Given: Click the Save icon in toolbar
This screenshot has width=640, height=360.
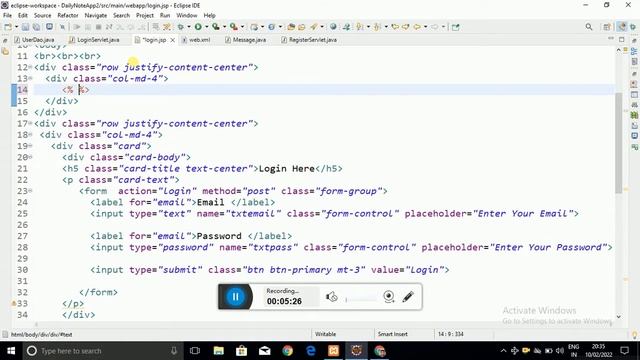Looking at the screenshot, I should 25,27.
